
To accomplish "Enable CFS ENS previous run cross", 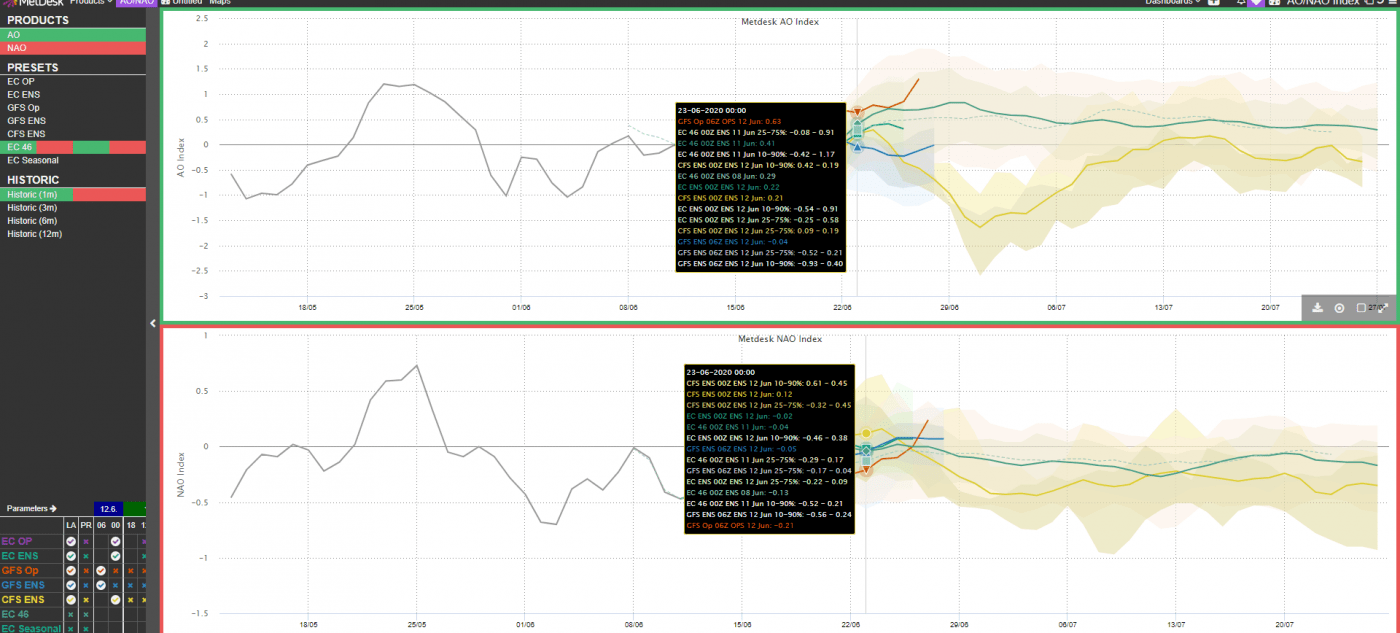I will tap(86, 599).
